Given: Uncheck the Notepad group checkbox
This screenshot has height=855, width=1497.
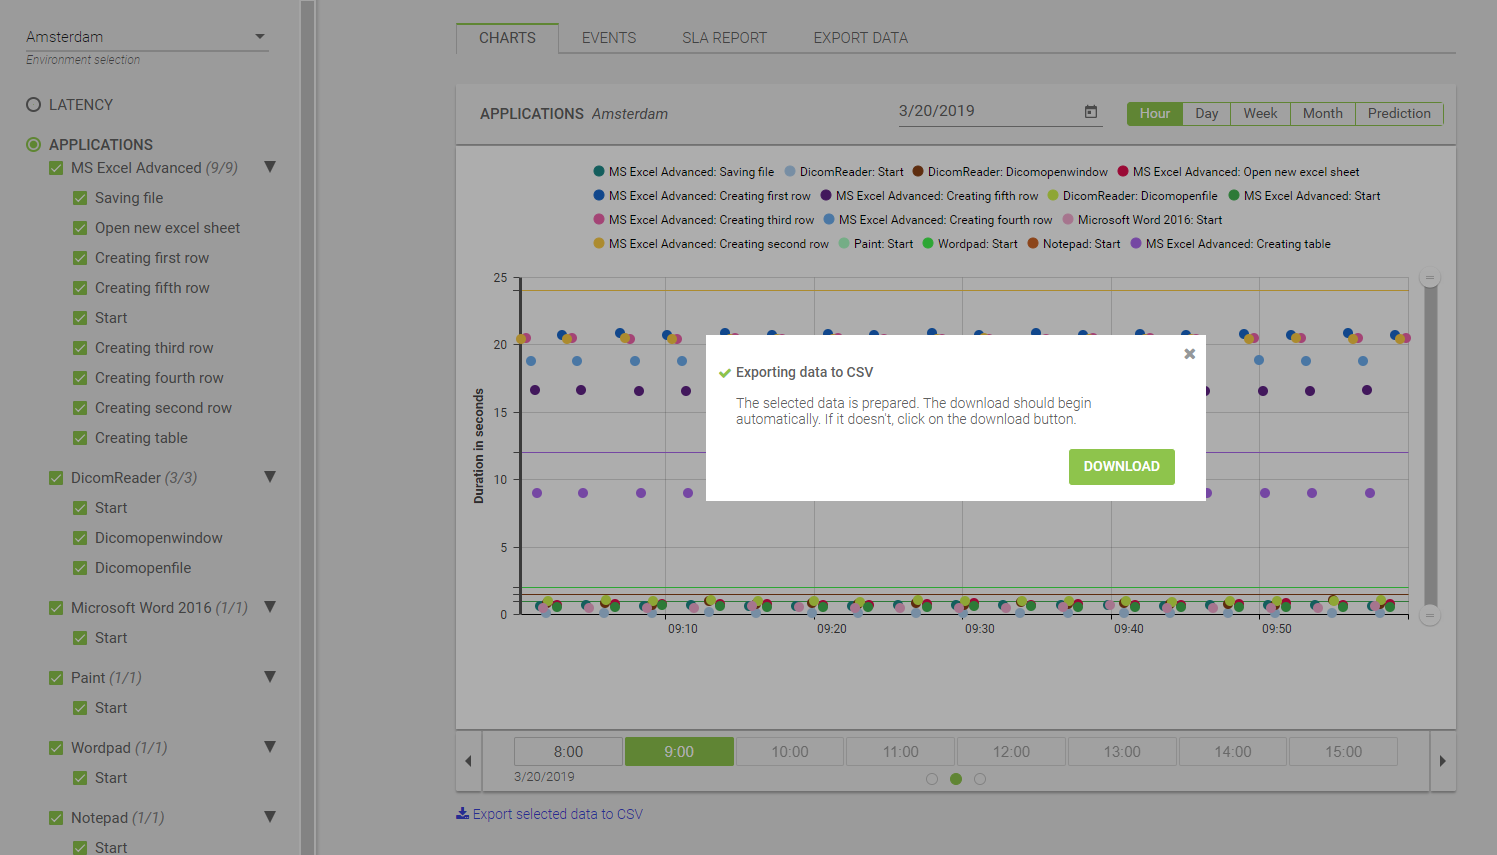Looking at the screenshot, I should pos(56,818).
